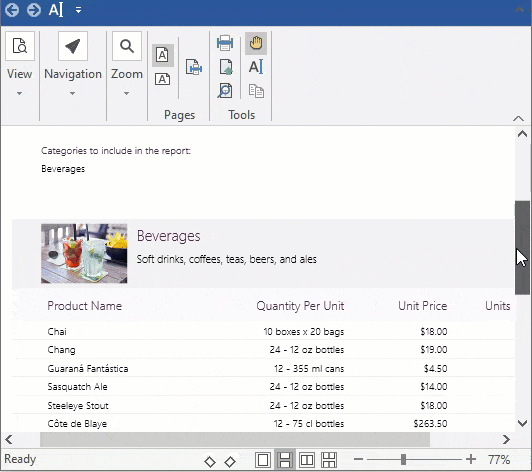The width and height of the screenshot is (532, 472).
Task: Select the Hand pan tool
Action: [256, 43]
